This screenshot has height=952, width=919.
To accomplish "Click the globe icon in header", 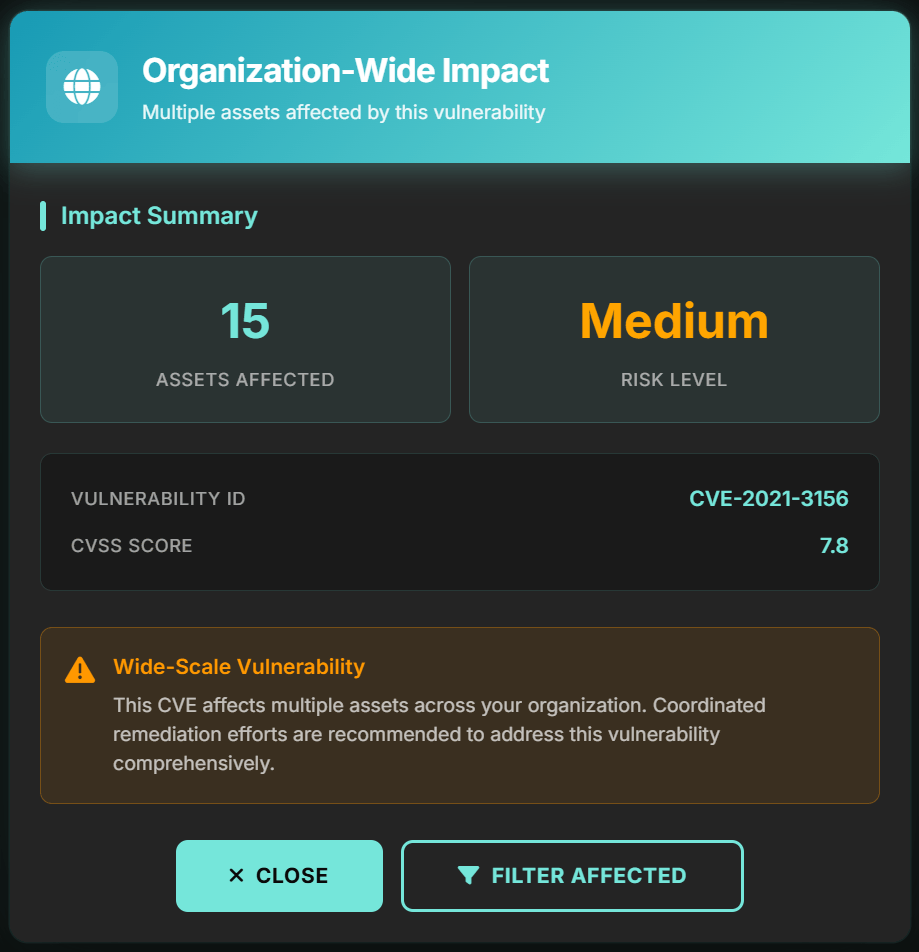I will point(82,87).
